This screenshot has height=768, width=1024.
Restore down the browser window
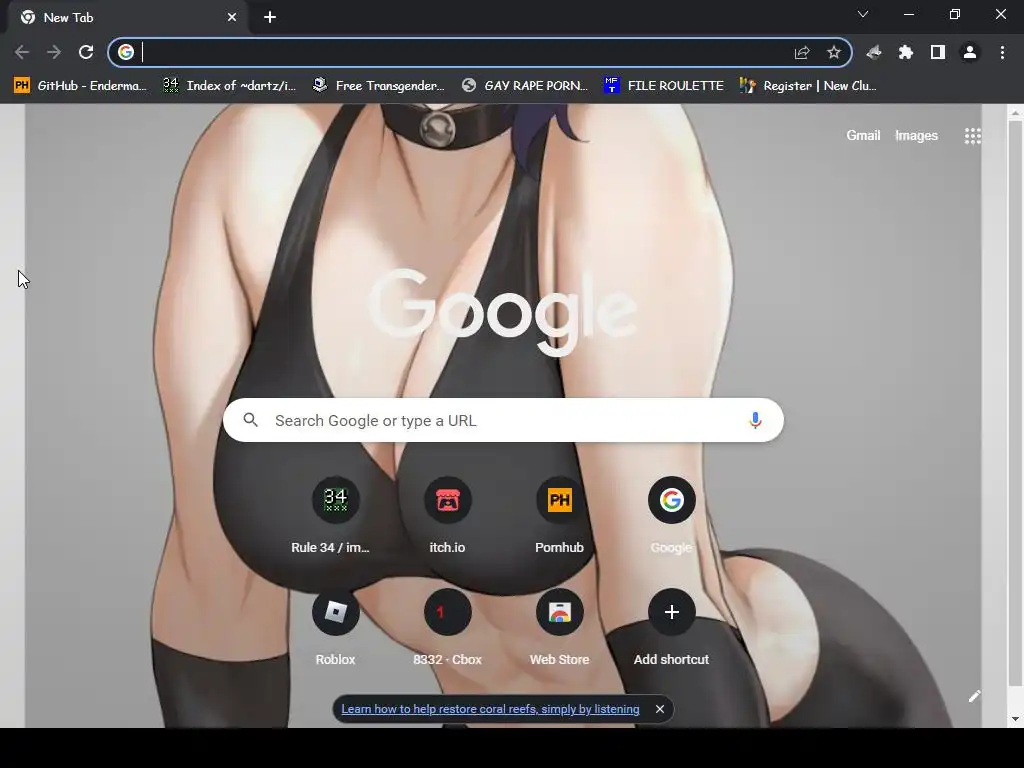(x=955, y=14)
